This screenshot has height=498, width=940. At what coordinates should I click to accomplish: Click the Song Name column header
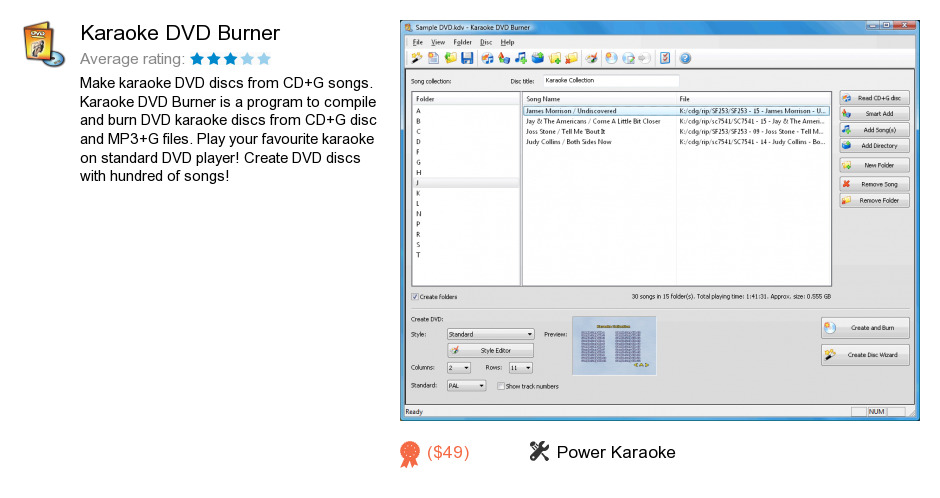click(x=599, y=99)
